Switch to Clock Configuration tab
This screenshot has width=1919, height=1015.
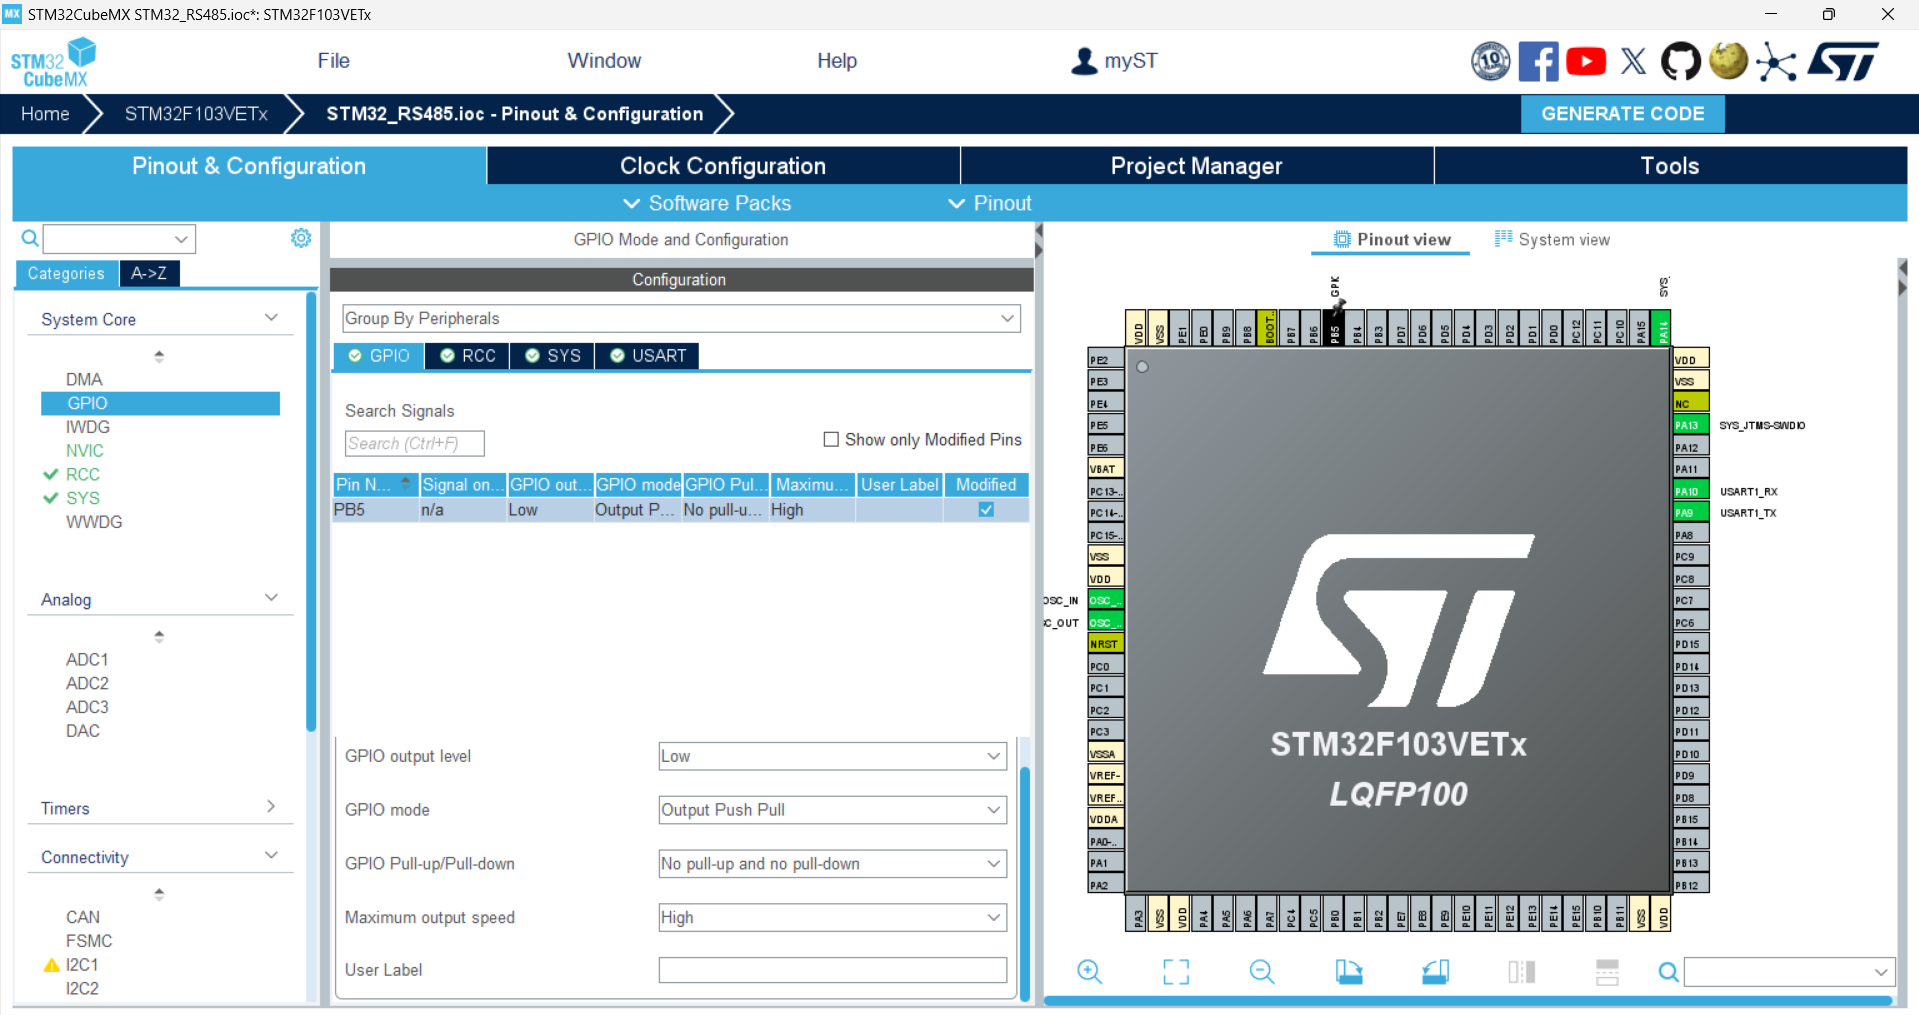point(723,166)
